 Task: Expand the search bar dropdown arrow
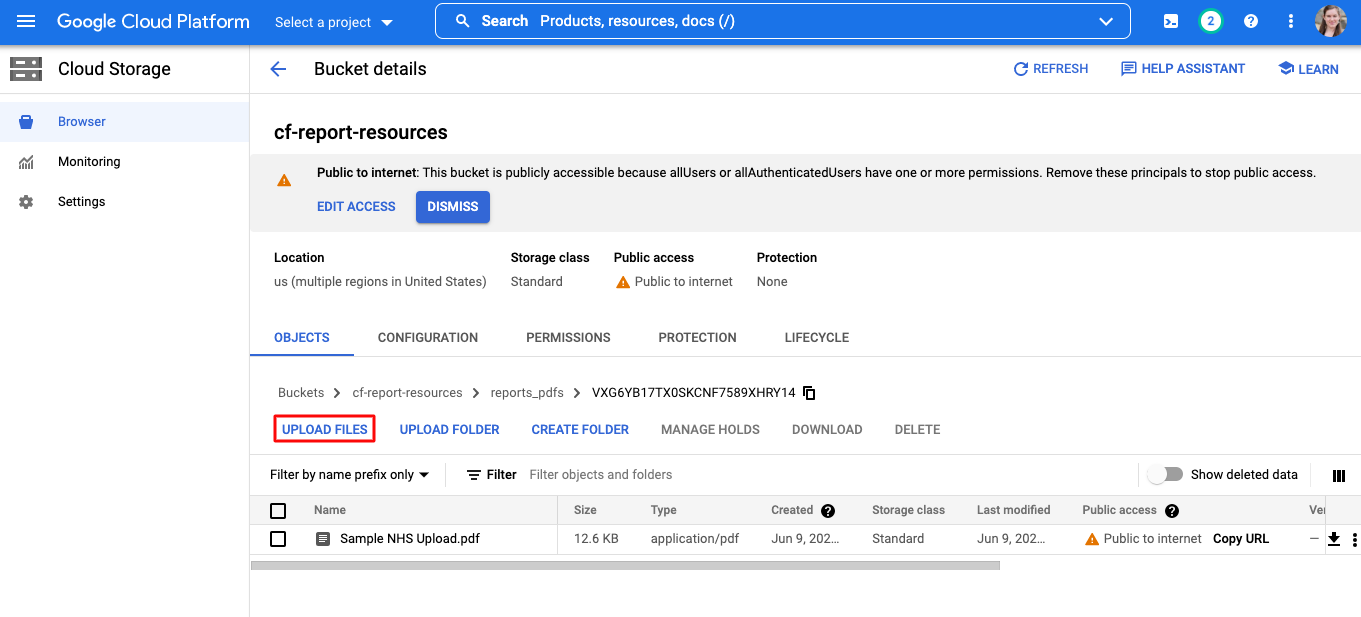(x=1106, y=21)
